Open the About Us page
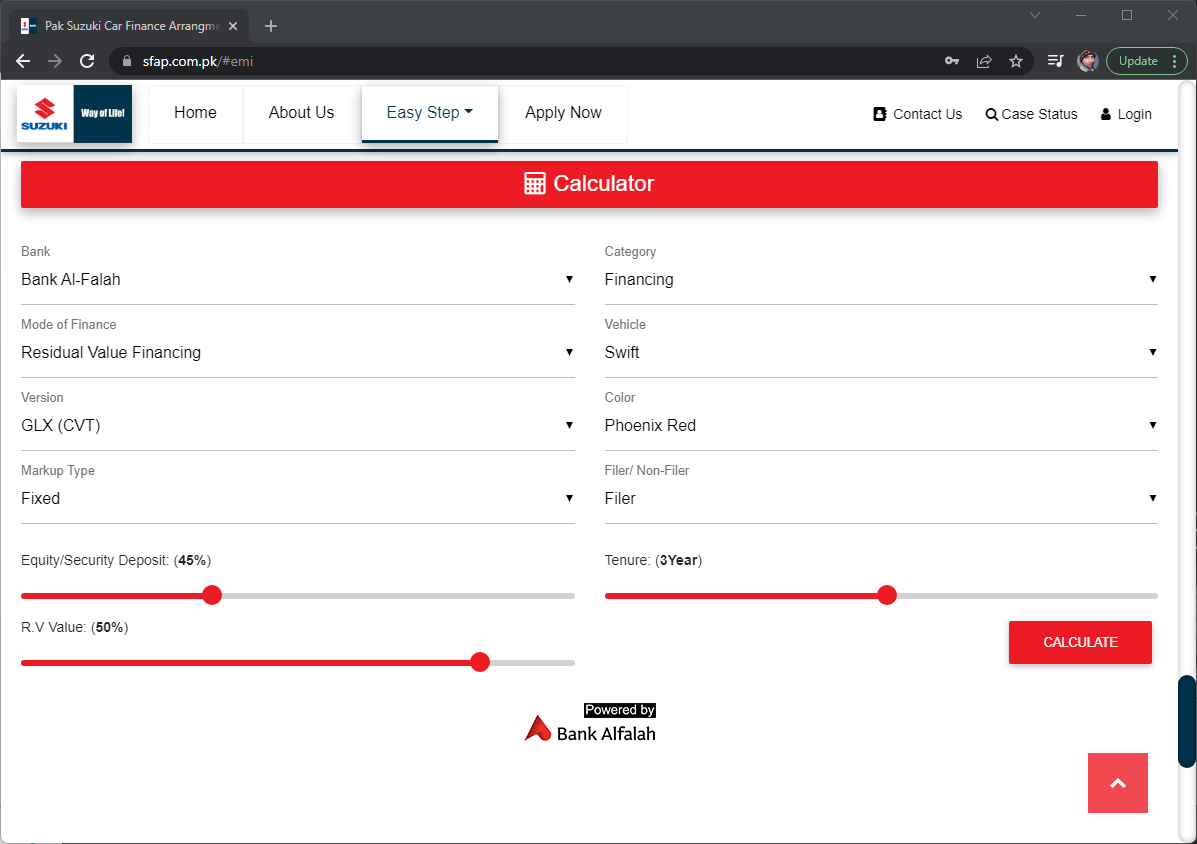Viewport: 1197px width, 844px height. [x=302, y=113]
